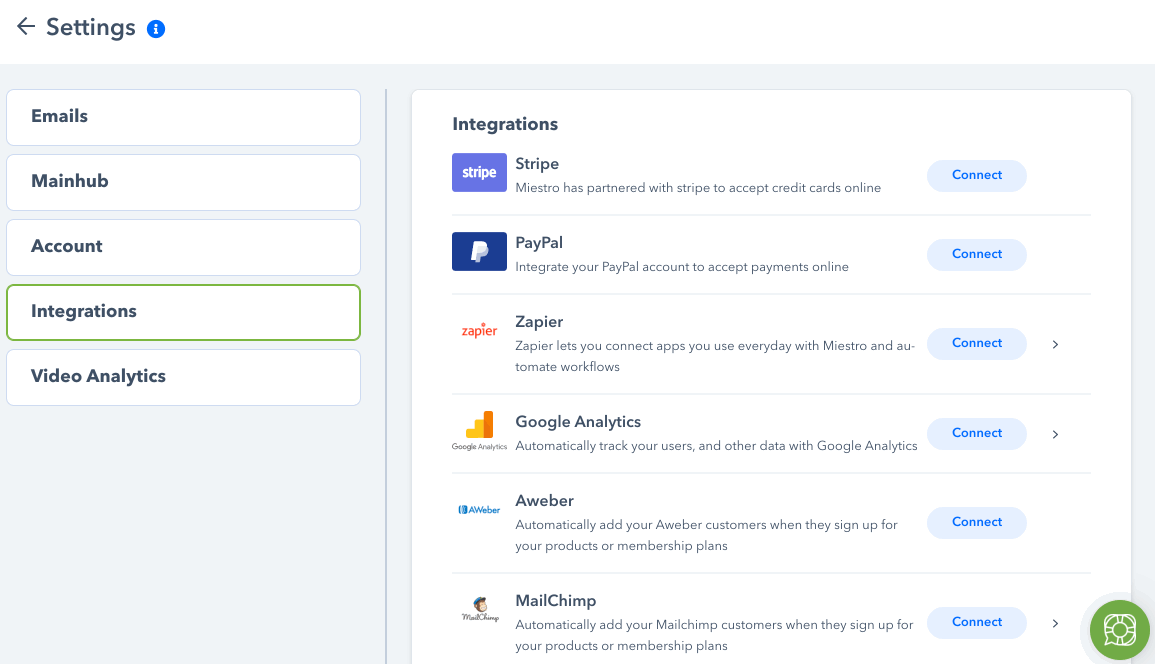Screen dimensions: 1155x664
Task: Open the Mainhub settings section
Action: (183, 182)
